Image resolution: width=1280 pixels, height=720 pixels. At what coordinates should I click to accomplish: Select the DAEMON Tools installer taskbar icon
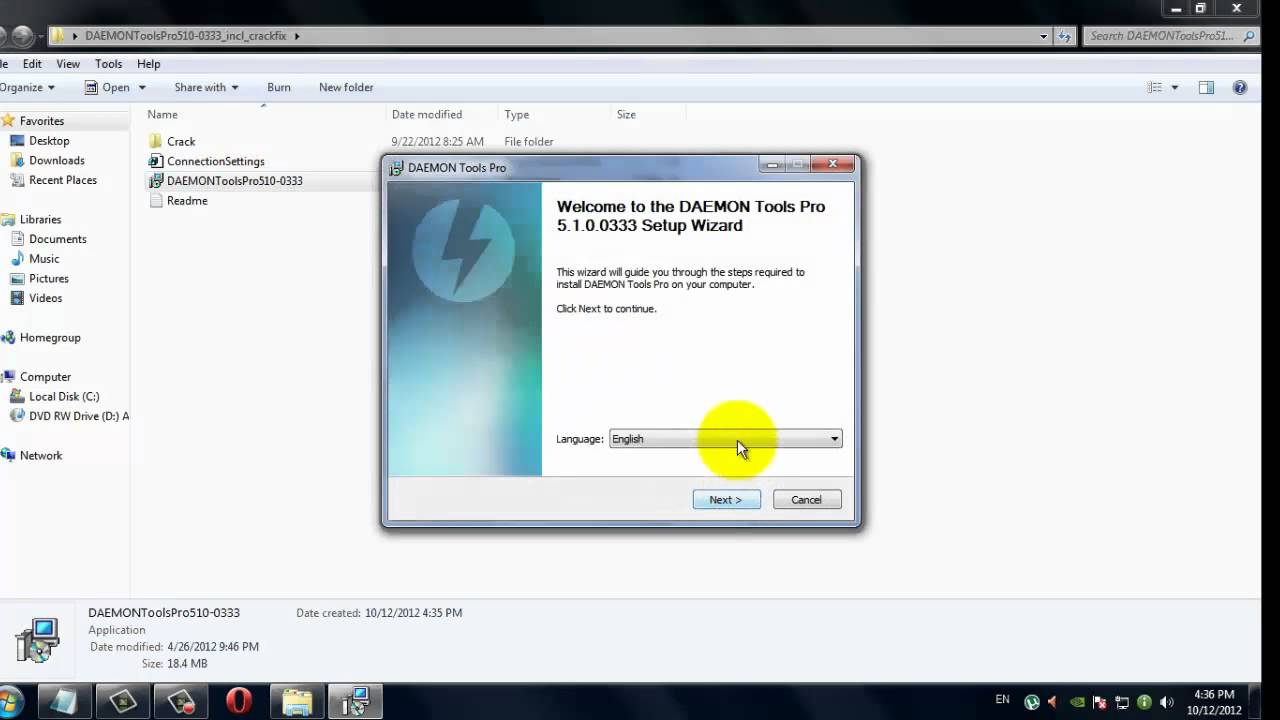pyautogui.click(x=355, y=701)
